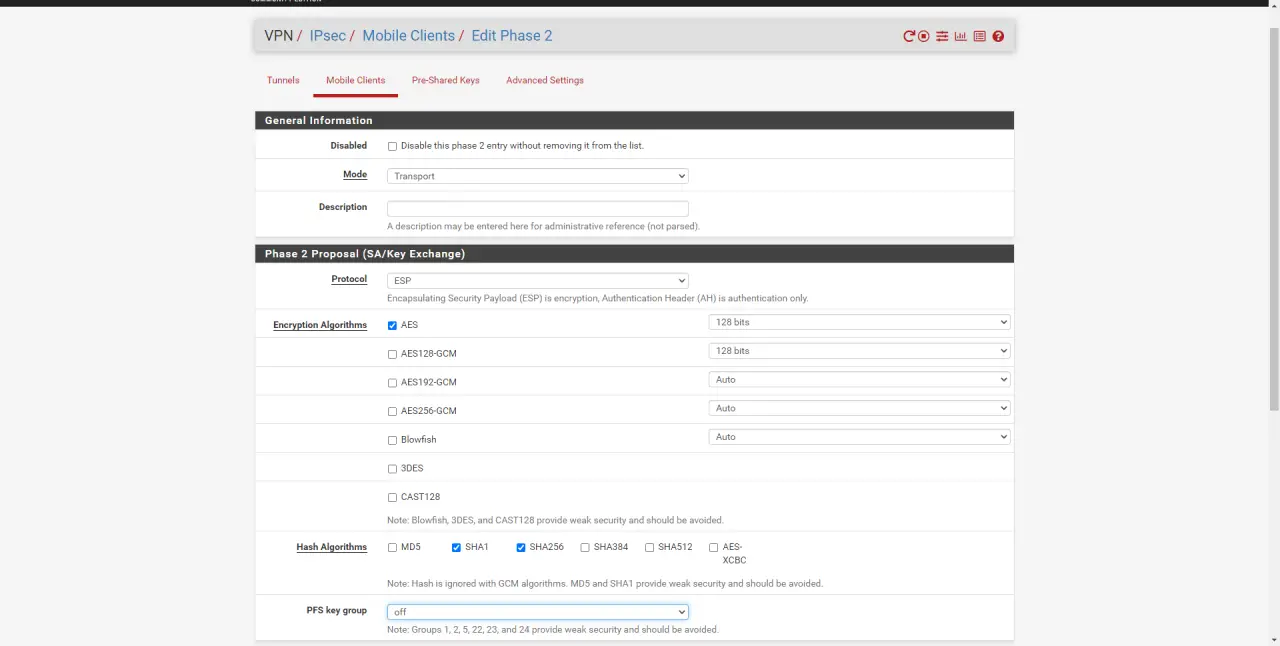This screenshot has height=646, width=1280.
Task: Open the related log entries icon
Action: coord(979,36)
